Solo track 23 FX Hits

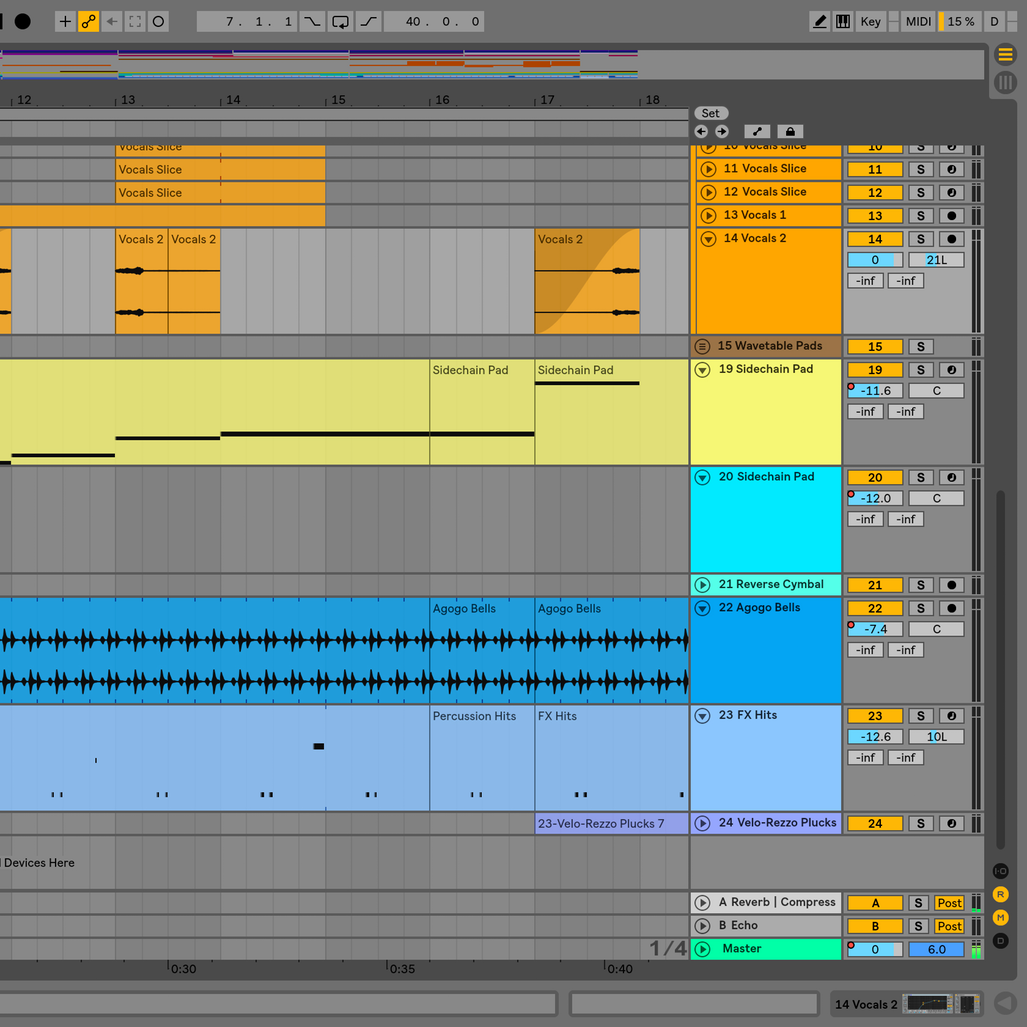pyautogui.click(x=920, y=716)
